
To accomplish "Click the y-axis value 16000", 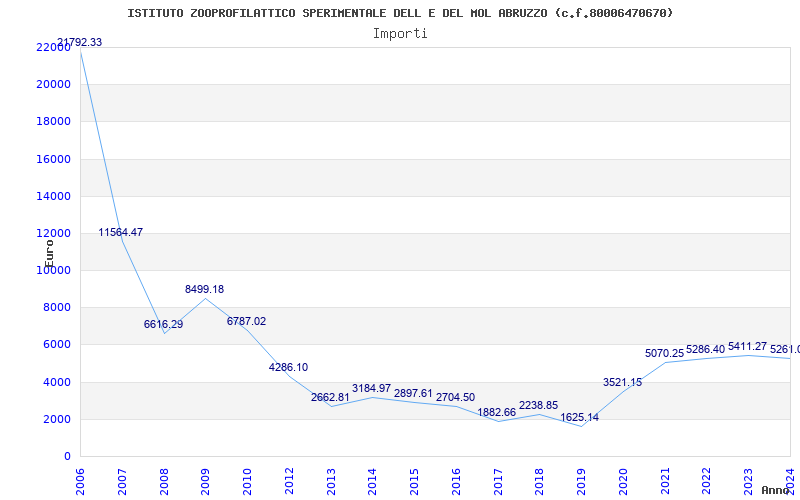I will coord(54,159).
